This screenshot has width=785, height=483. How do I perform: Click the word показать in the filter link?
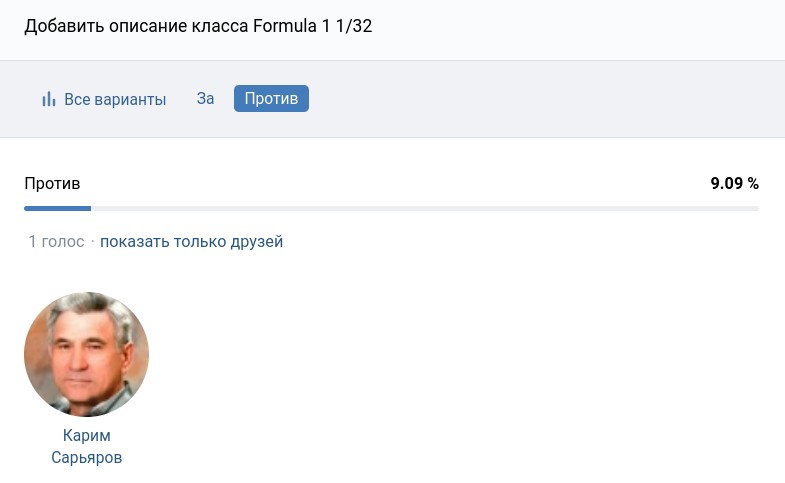pyautogui.click(x=134, y=241)
